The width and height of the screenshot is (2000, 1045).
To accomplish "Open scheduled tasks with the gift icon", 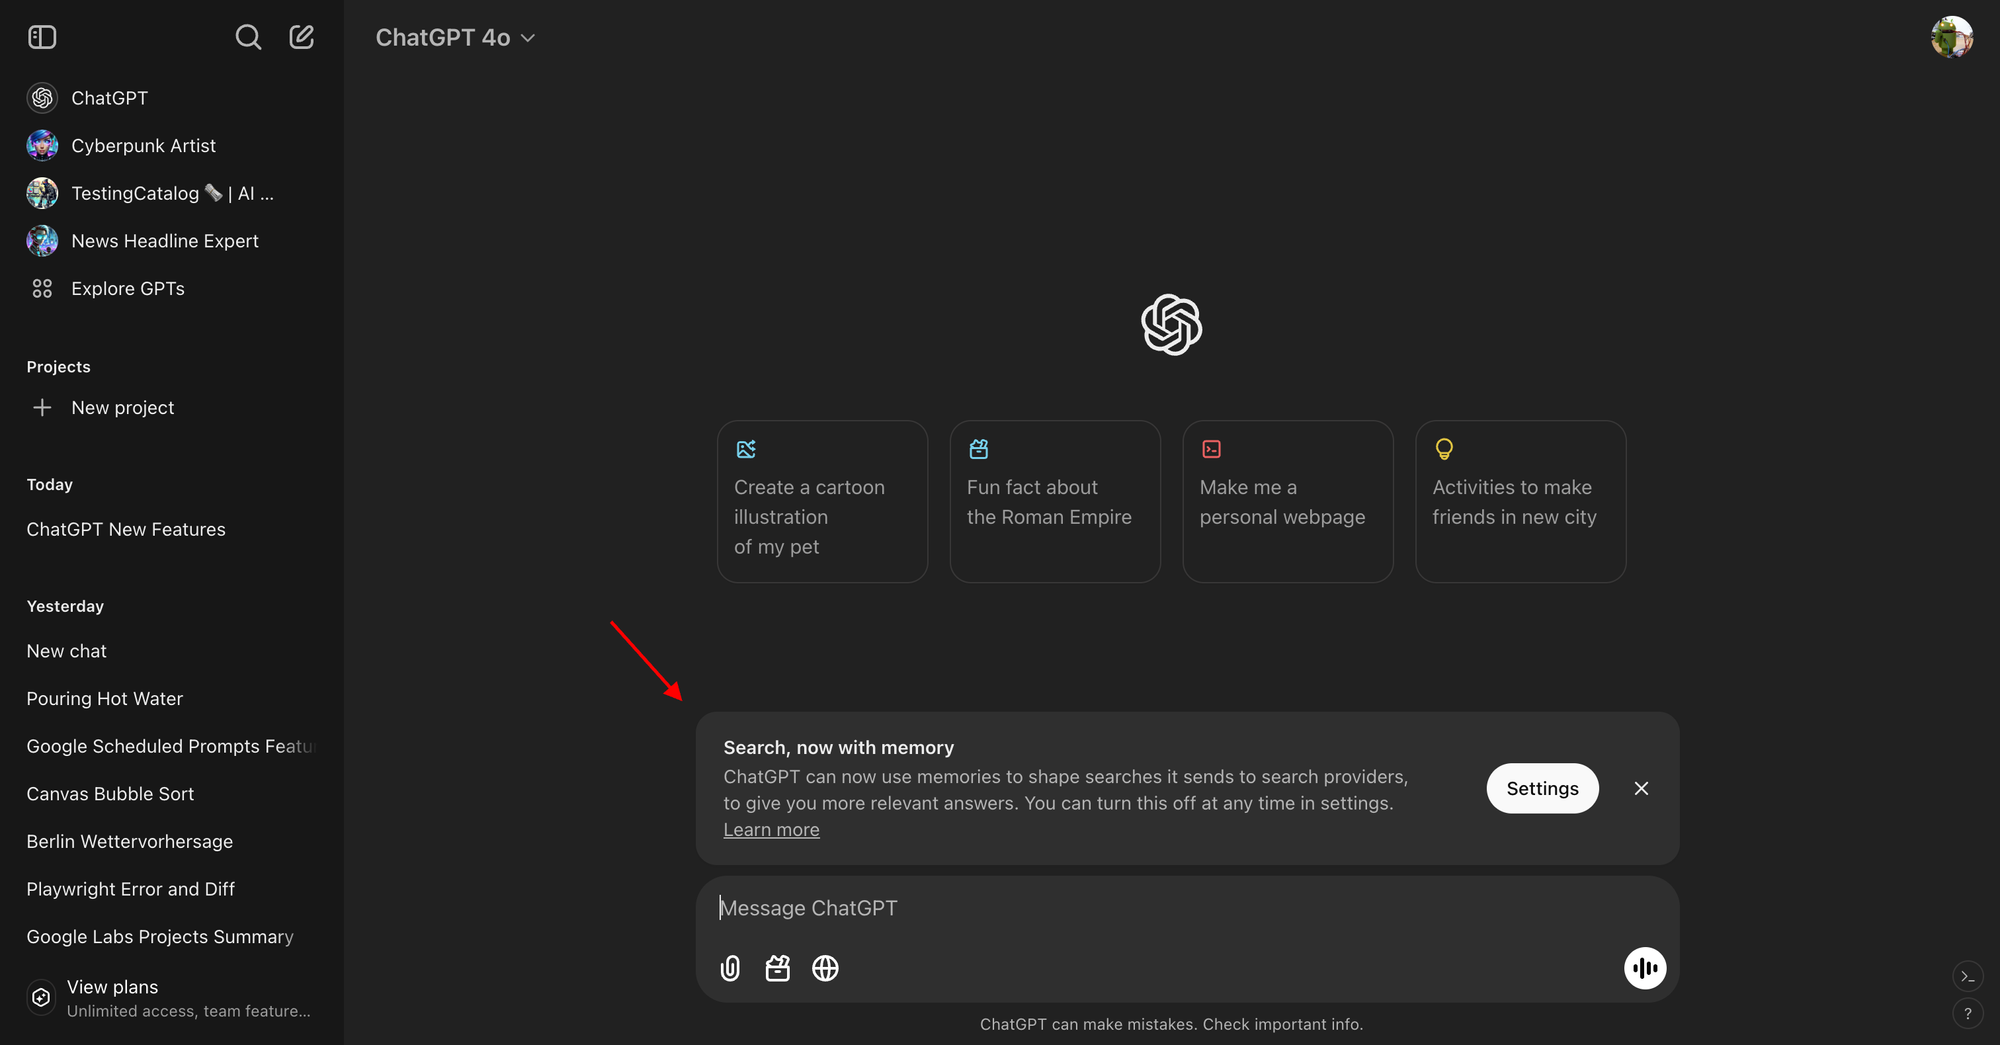I will tap(777, 968).
